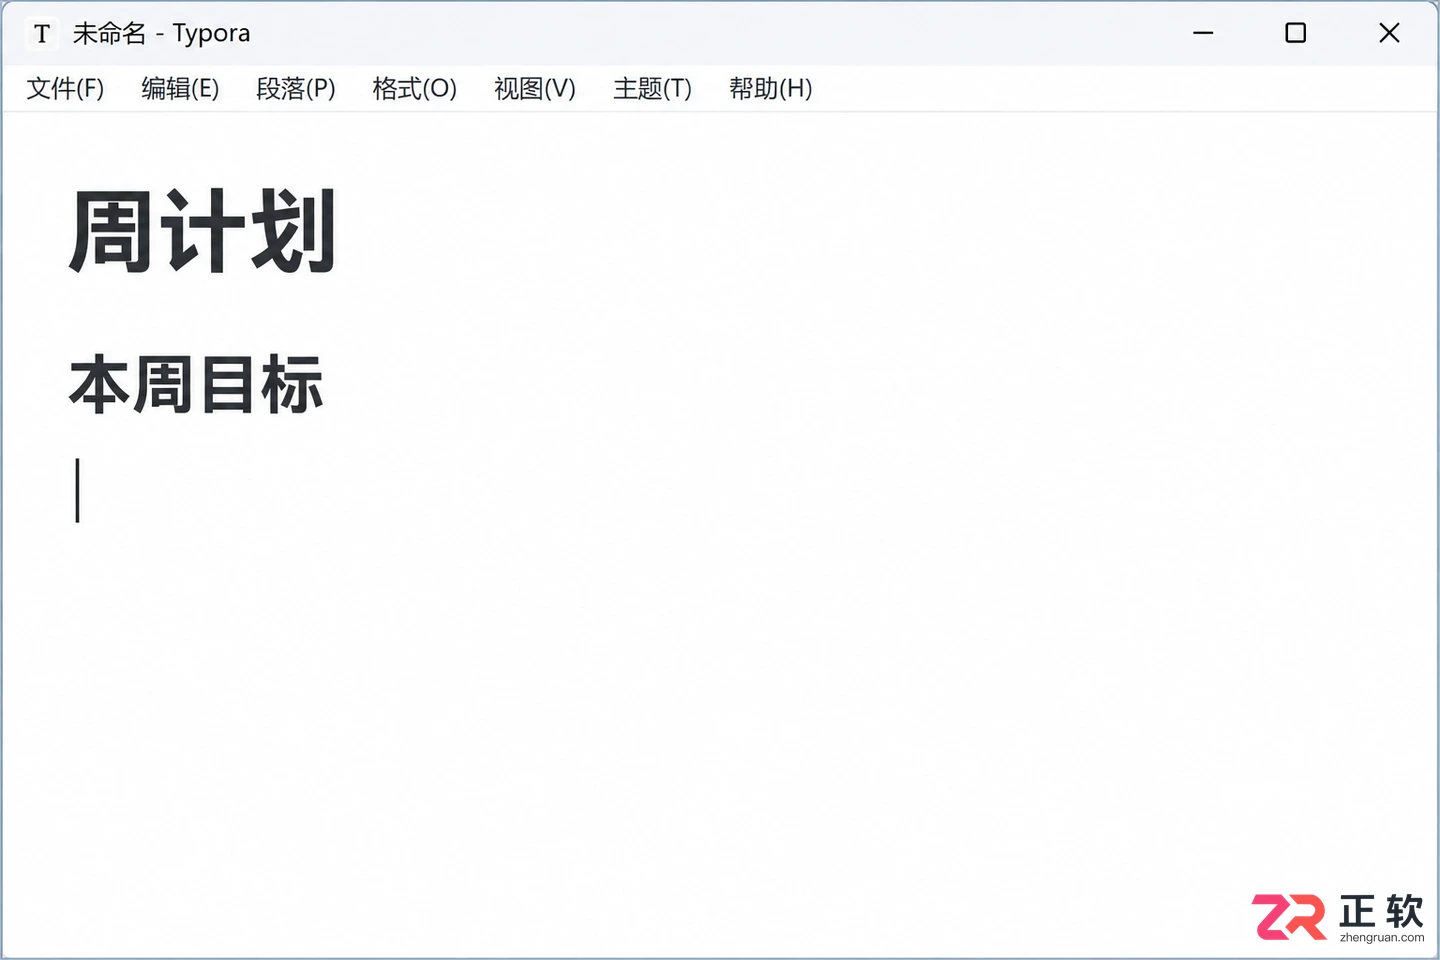Open the 段落(P) menu
The height and width of the screenshot is (960, 1440).
pos(296,89)
